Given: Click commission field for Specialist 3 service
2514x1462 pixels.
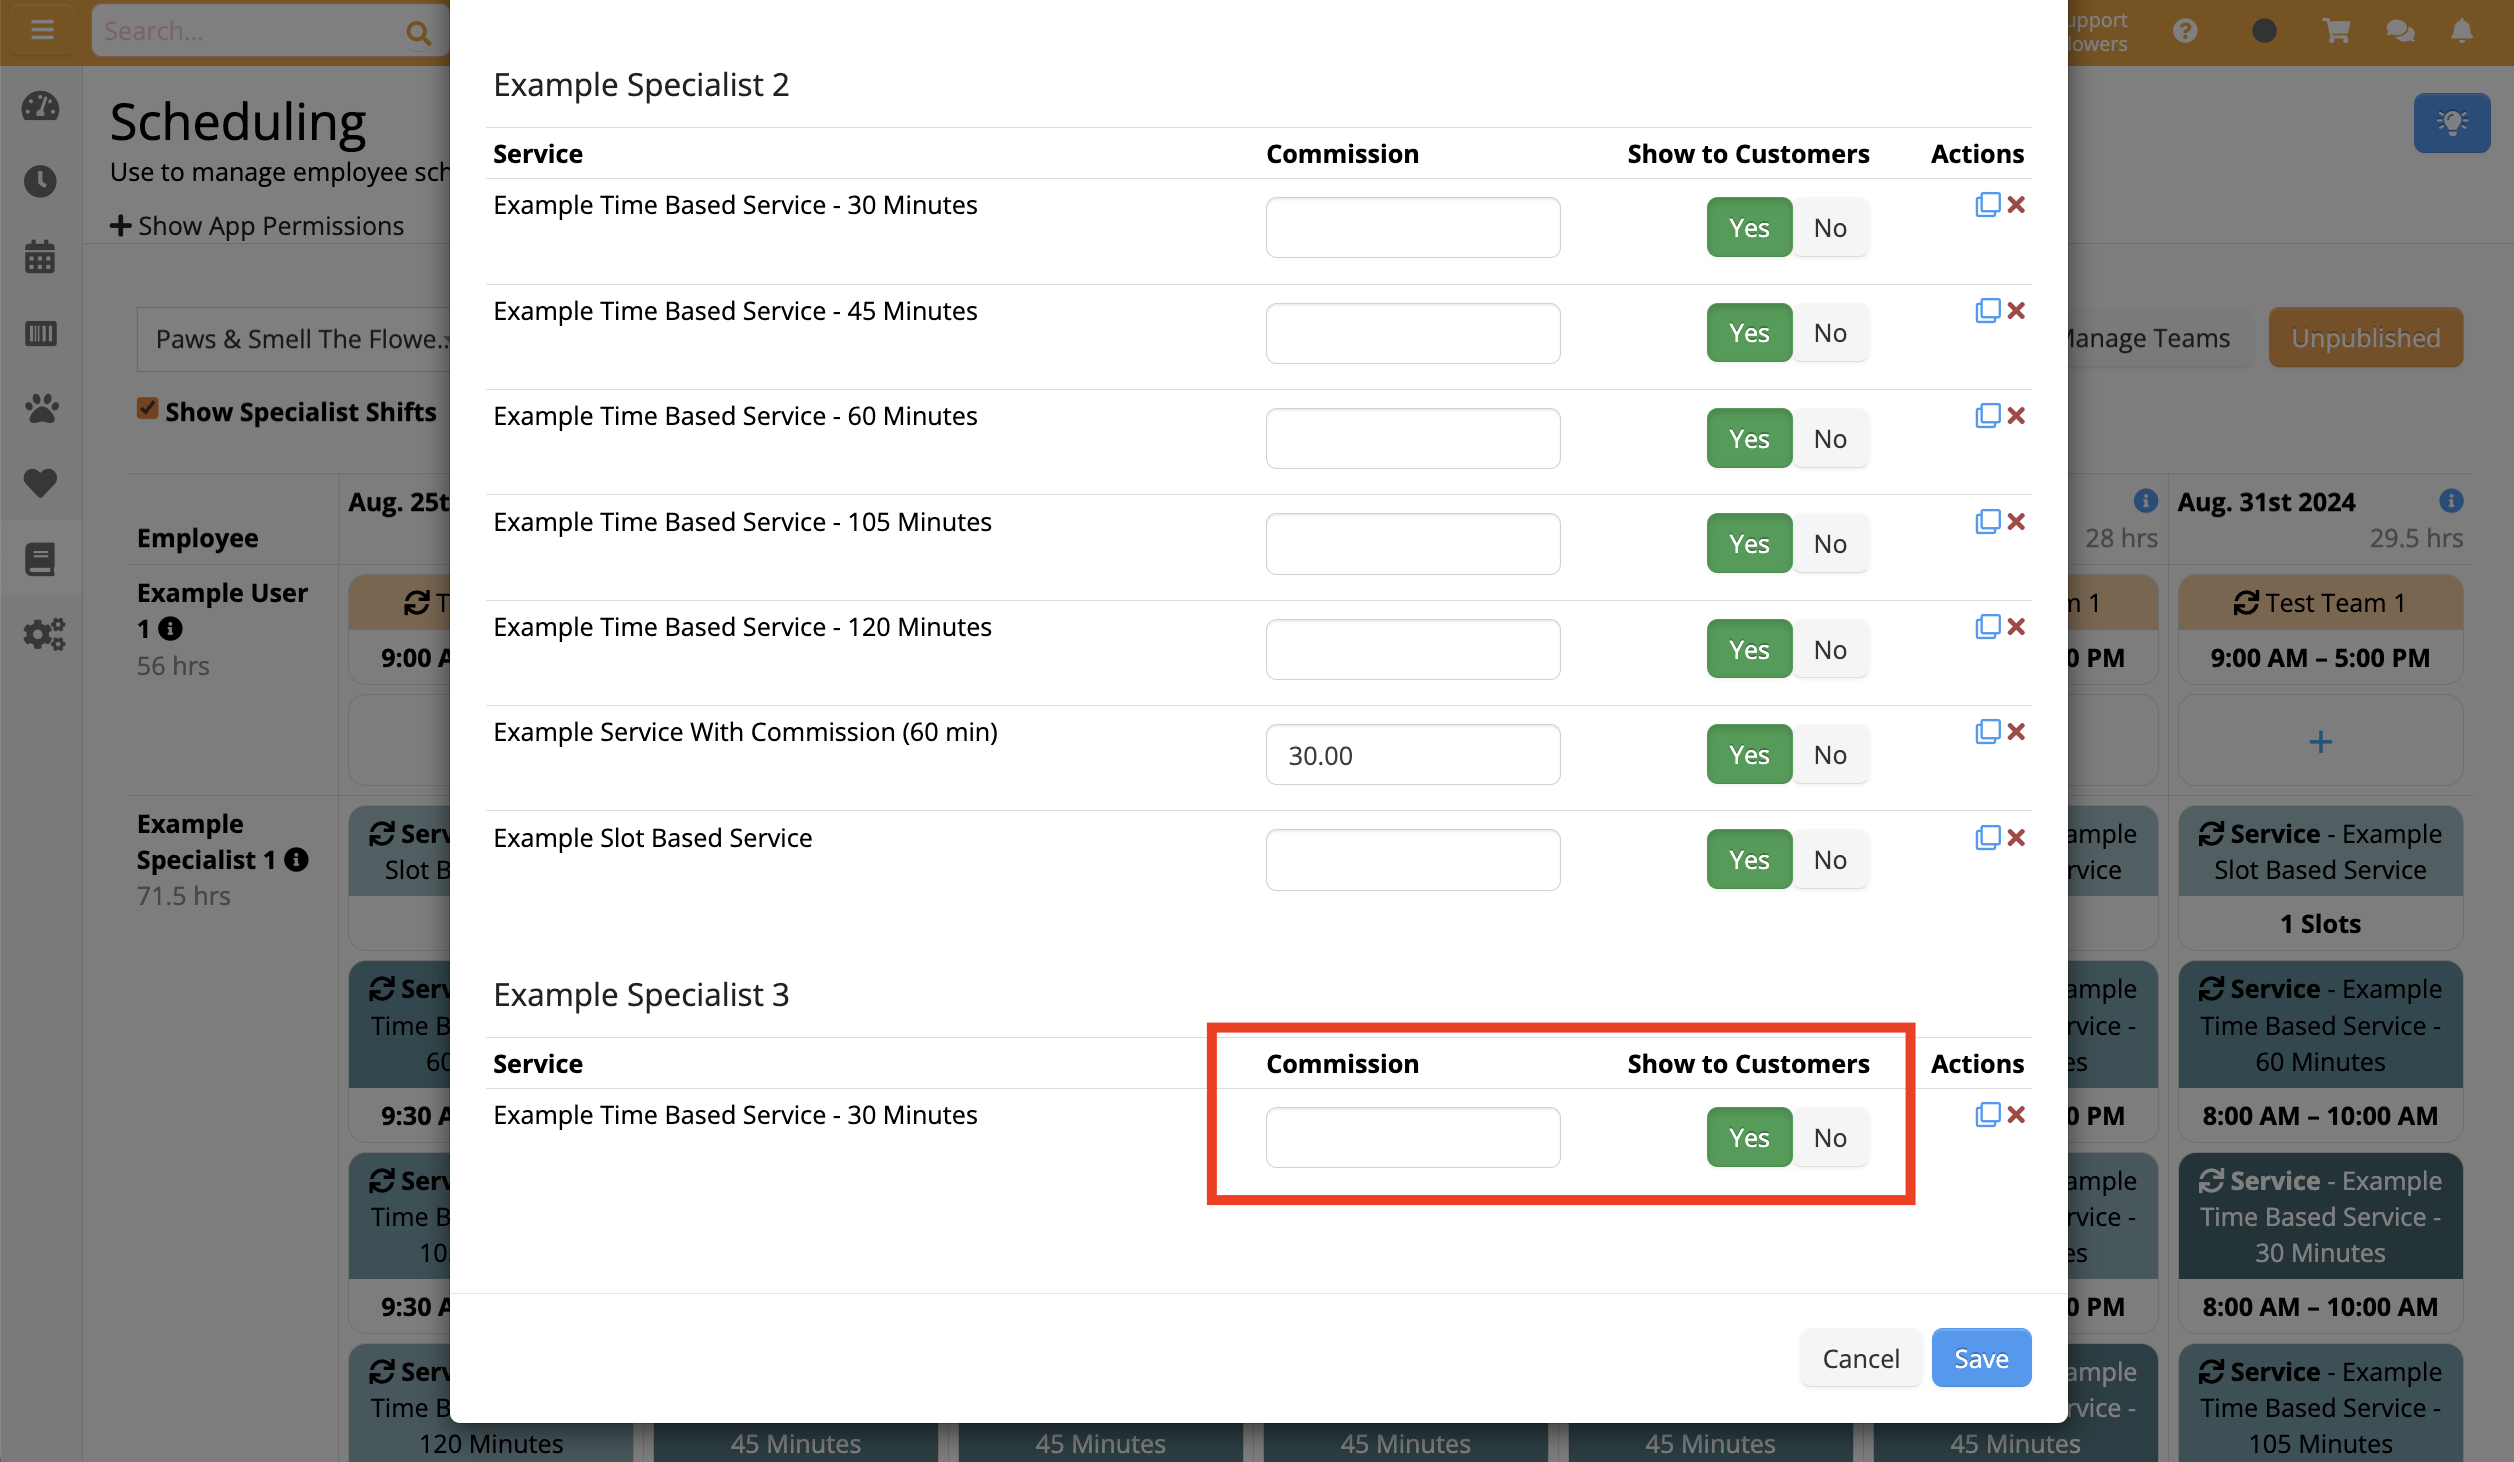Looking at the screenshot, I should (x=1412, y=1138).
